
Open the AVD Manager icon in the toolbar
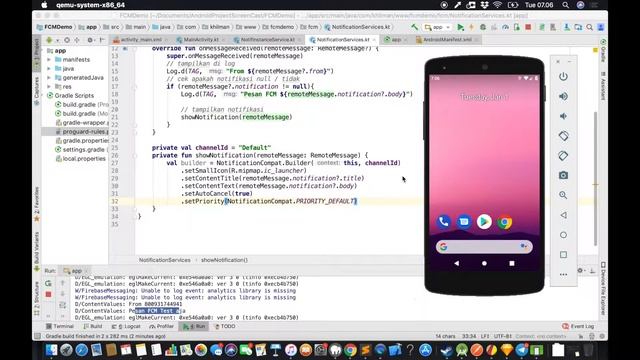pos(553,27)
